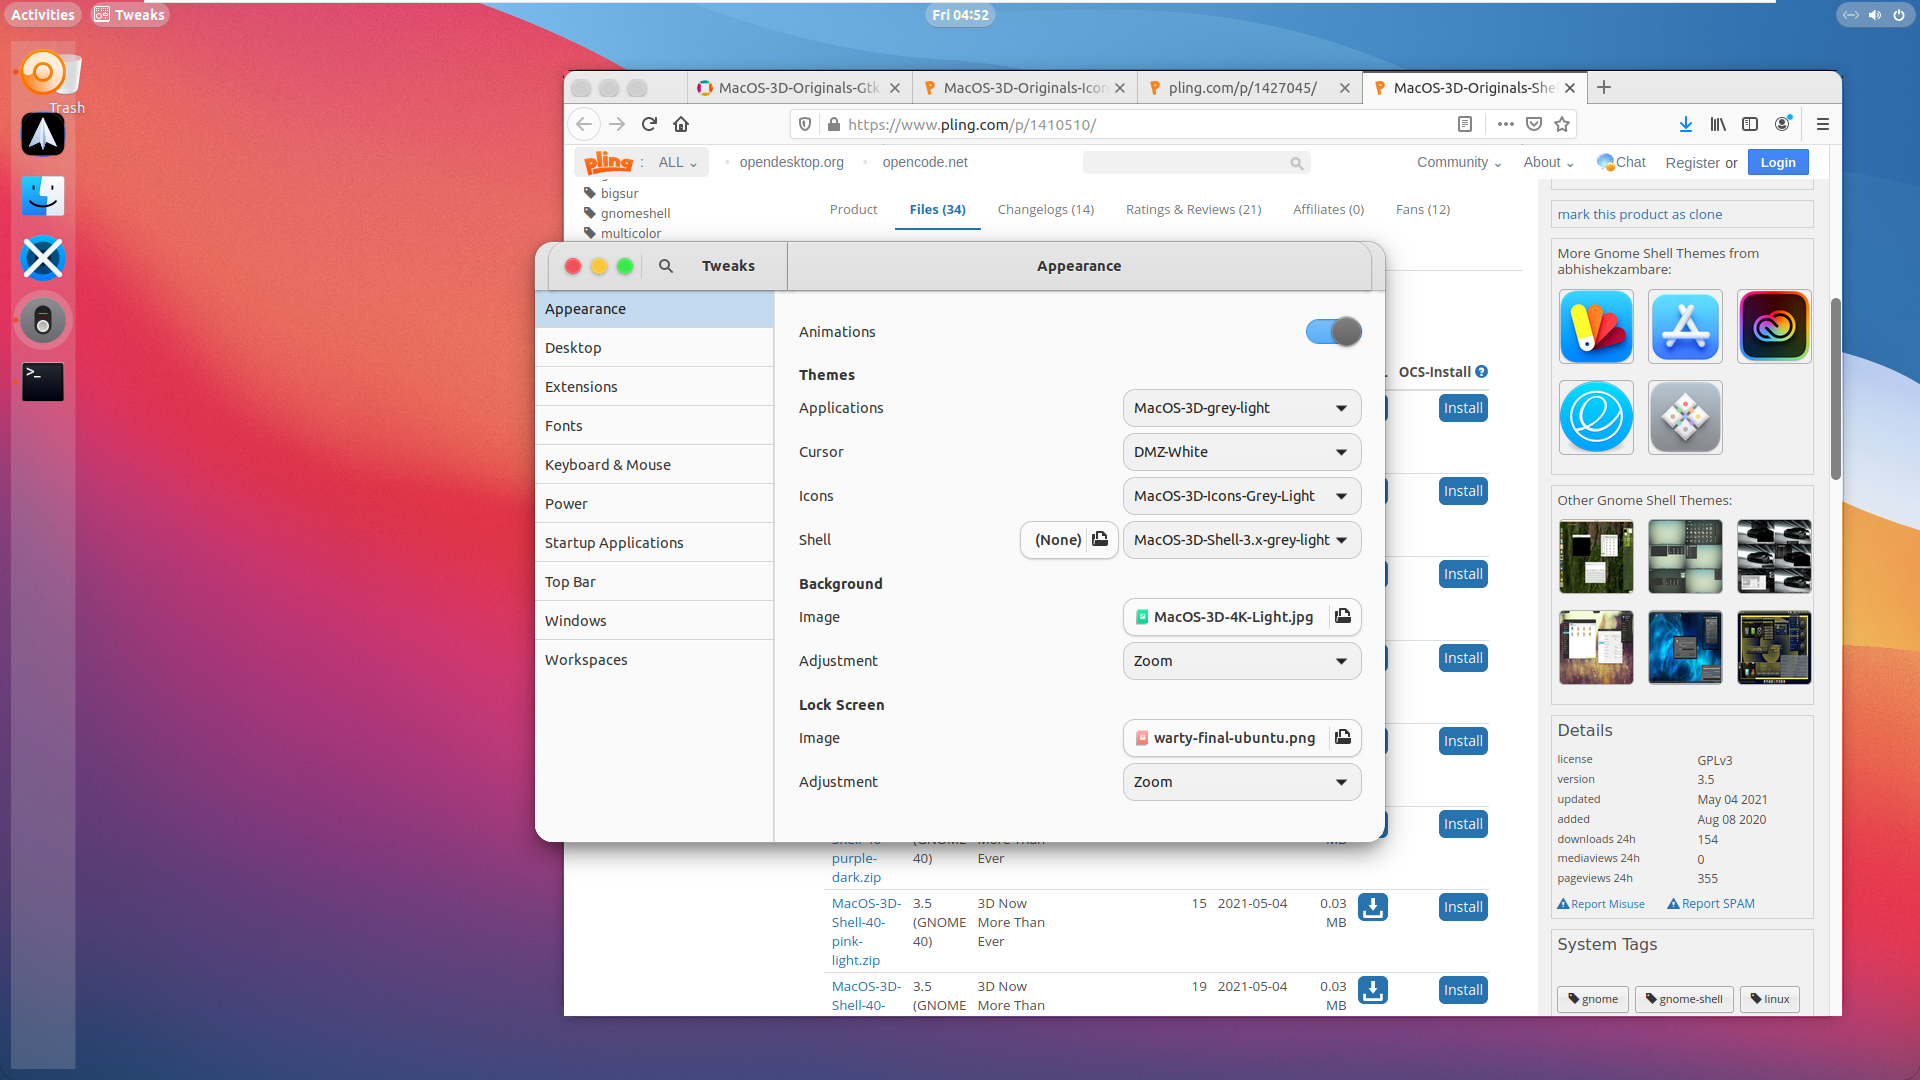This screenshot has width=1920, height=1080.
Task: Click the pling Login button
Action: coord(1777,163)
